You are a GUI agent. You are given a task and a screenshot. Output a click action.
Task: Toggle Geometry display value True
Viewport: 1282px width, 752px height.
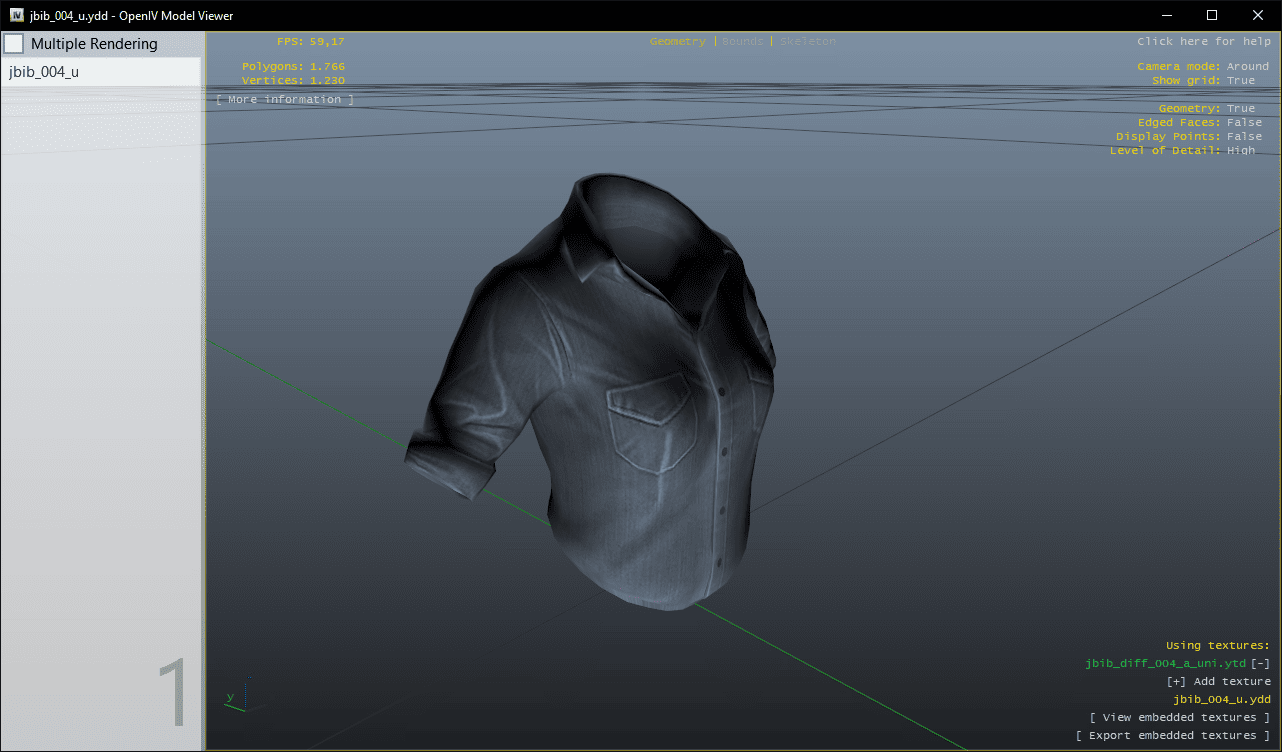pos(1240,109)
